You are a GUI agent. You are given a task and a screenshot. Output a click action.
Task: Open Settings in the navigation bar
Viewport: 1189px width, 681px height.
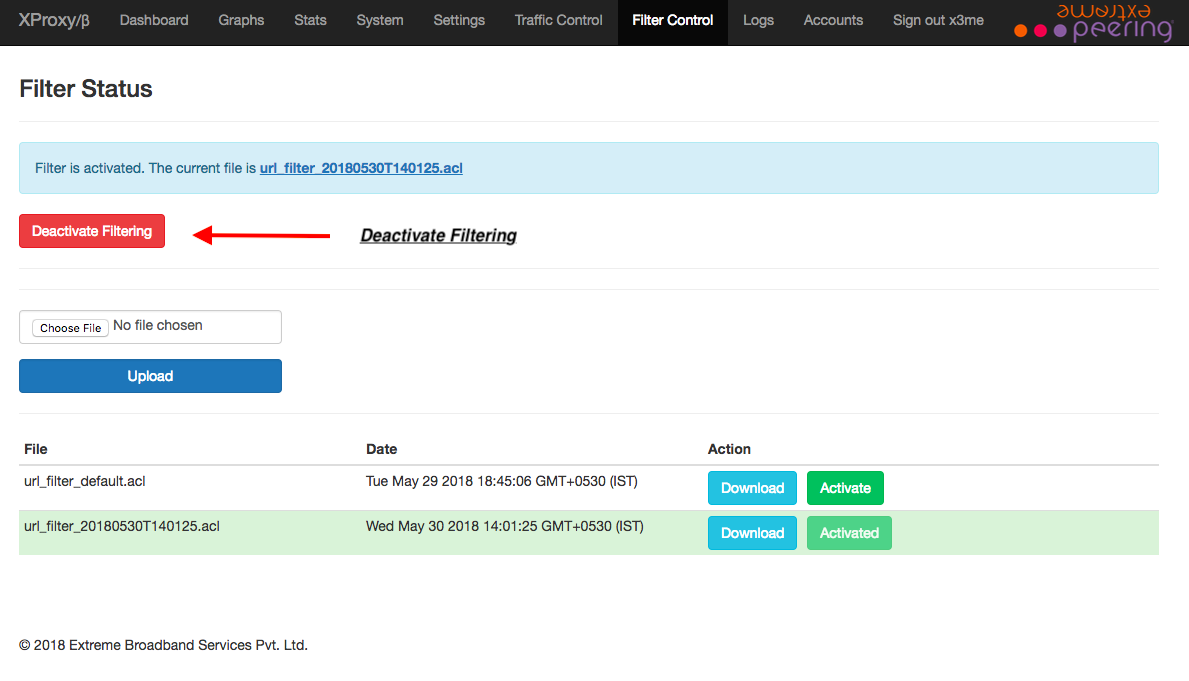point(459,20)
